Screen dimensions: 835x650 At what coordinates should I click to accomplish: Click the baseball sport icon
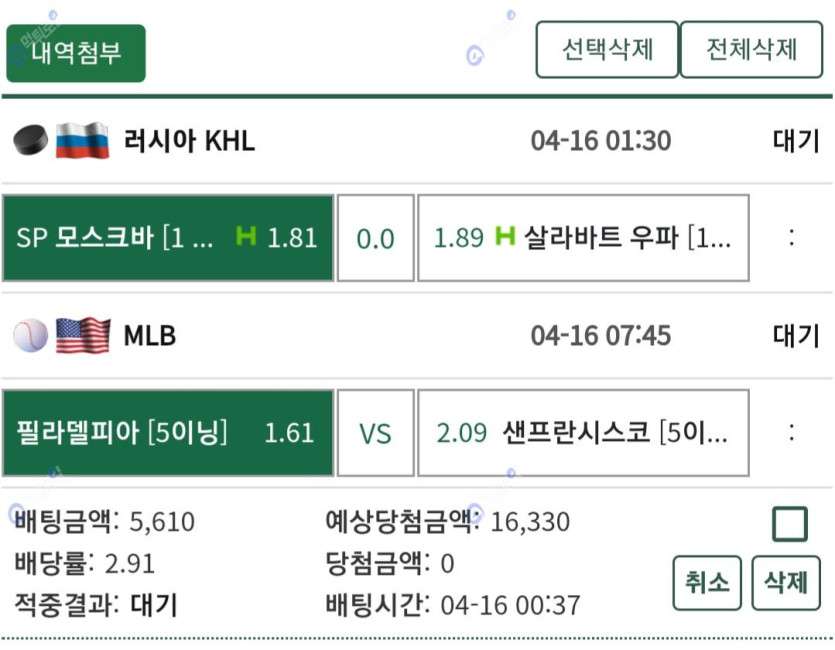tap(30, 335)
